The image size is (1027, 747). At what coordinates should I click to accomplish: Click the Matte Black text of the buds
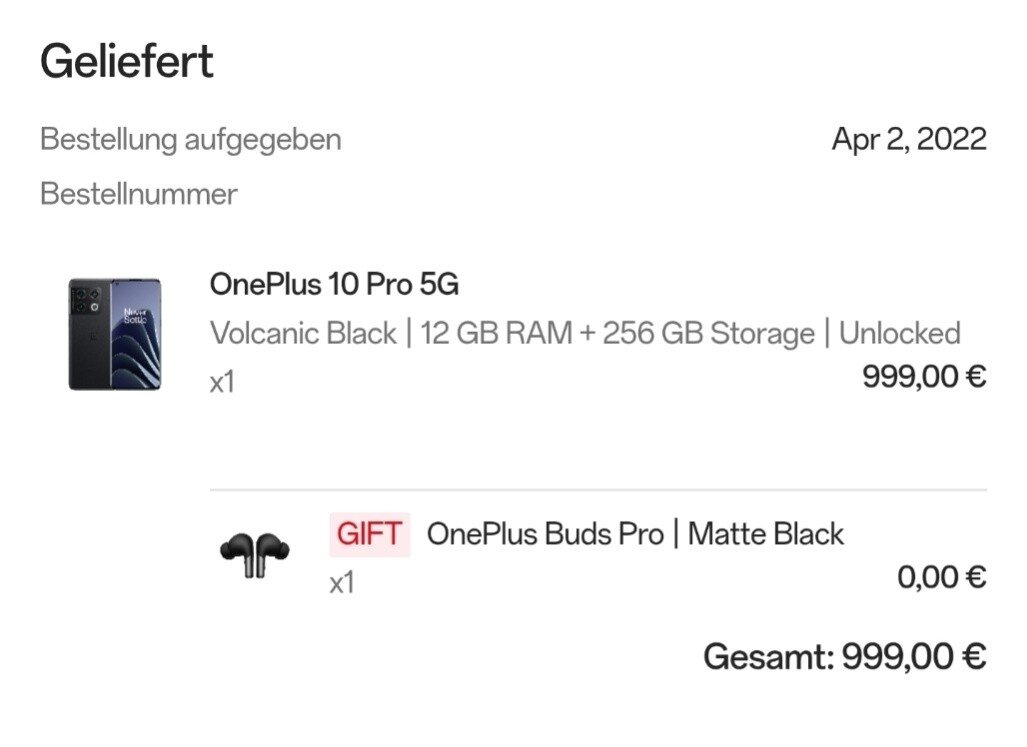pyautogui.click(x=766, y=534)
